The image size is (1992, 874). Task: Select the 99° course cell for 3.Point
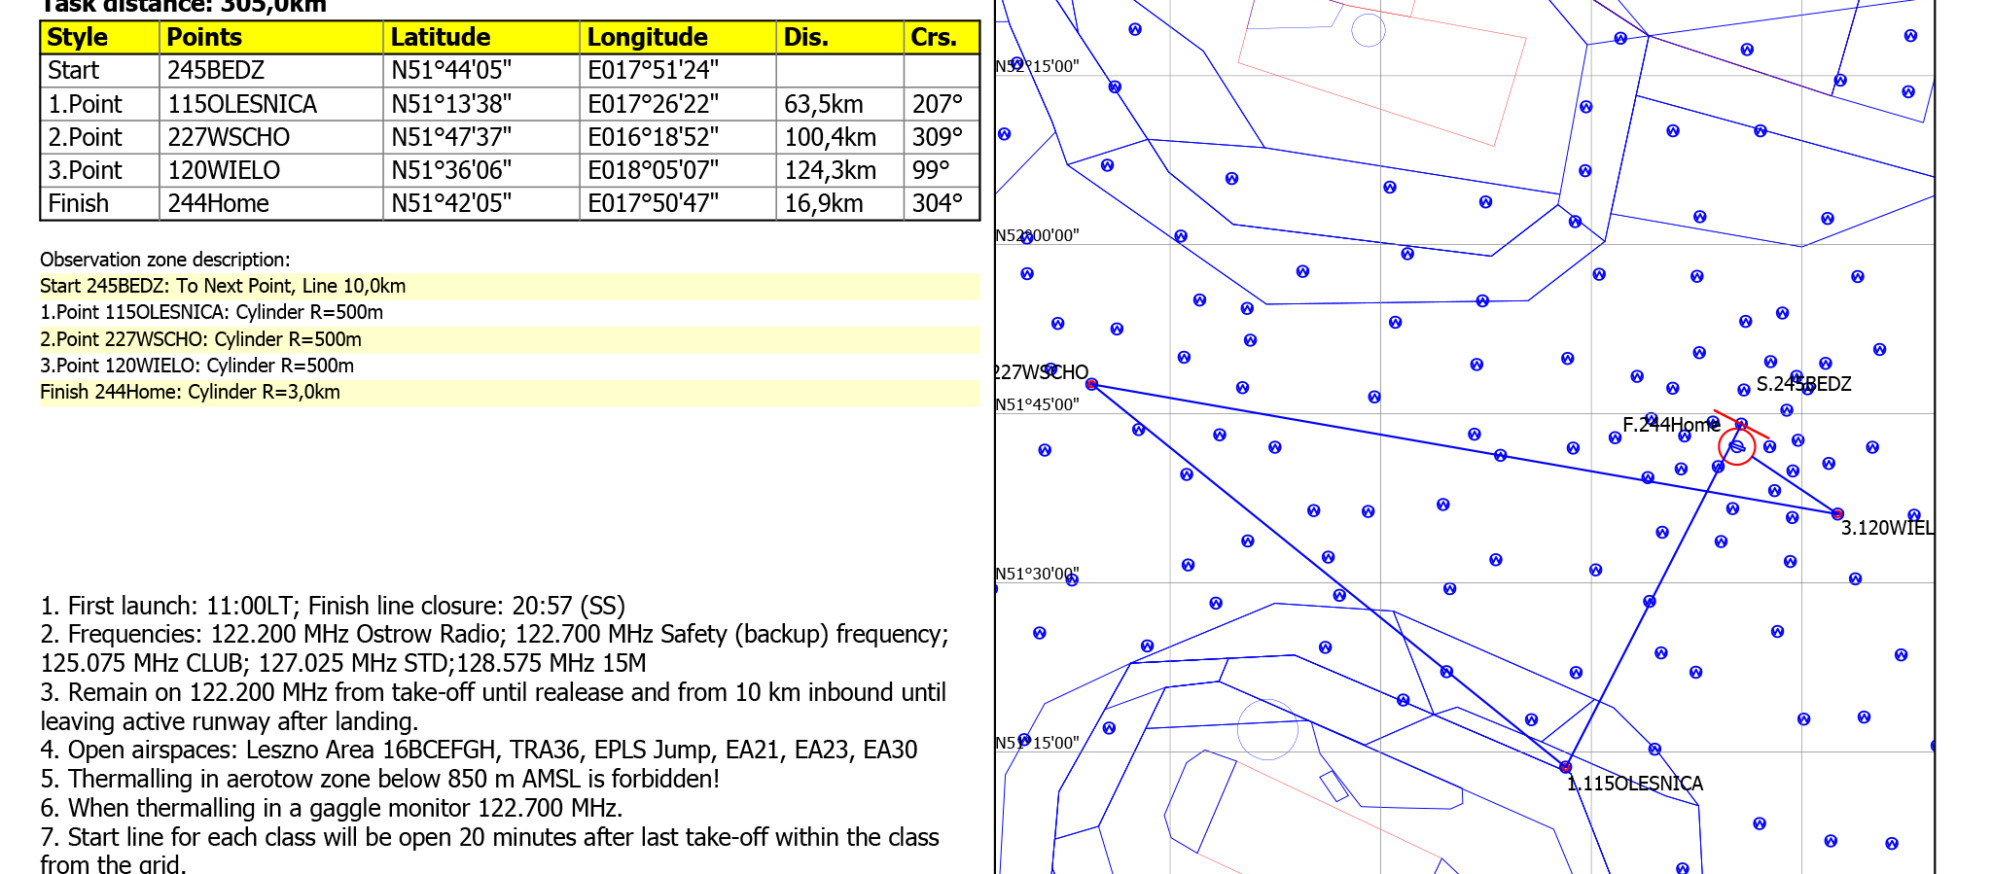click(931, 170)
